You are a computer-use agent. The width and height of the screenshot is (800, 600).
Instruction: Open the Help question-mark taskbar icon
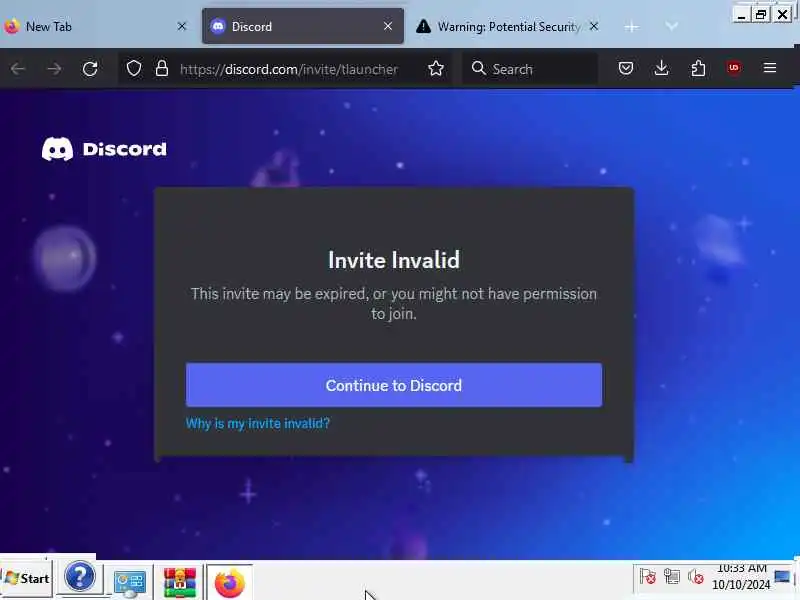[x=80, y=577]
